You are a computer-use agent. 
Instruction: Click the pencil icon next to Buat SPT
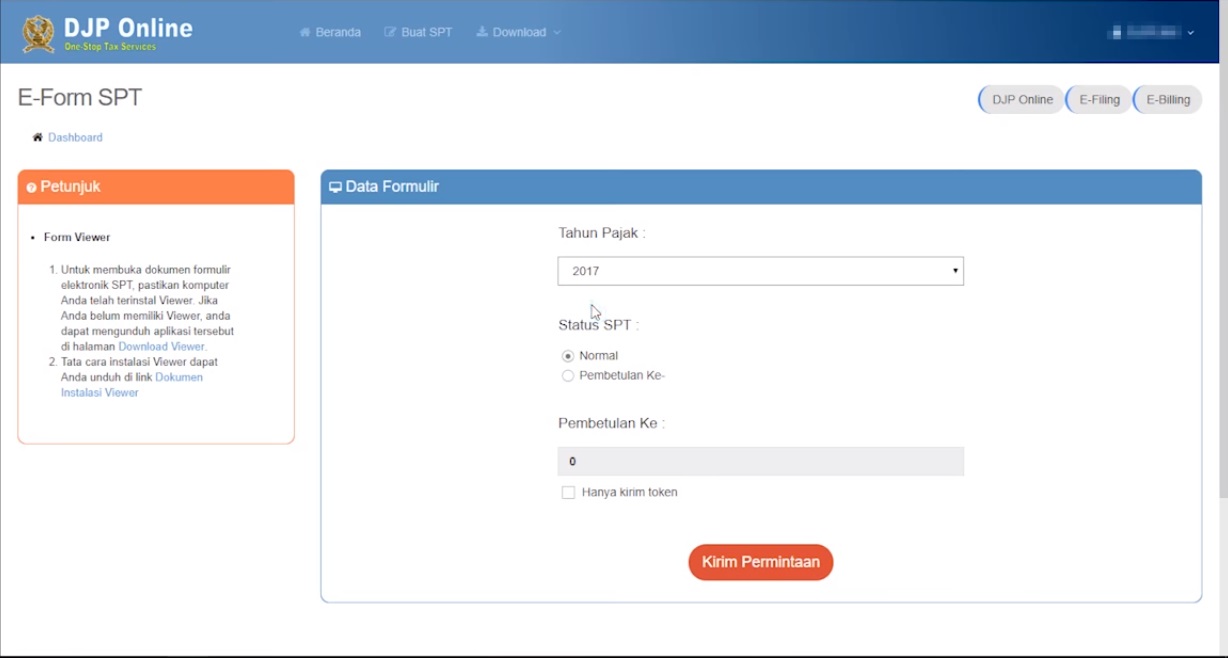[x=389, y=31]
